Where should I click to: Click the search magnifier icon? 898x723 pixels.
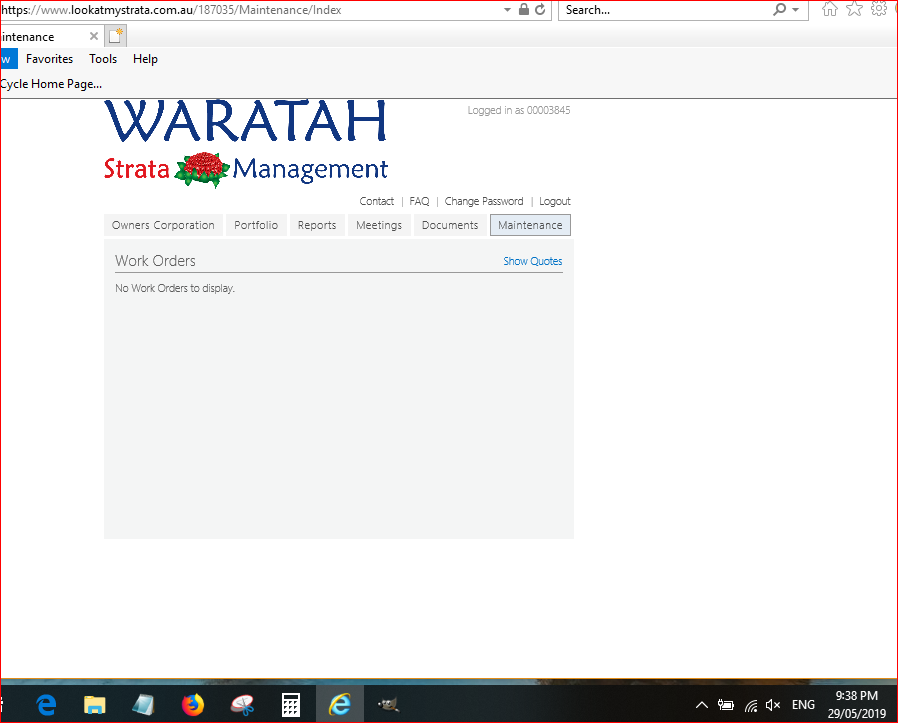779,9
